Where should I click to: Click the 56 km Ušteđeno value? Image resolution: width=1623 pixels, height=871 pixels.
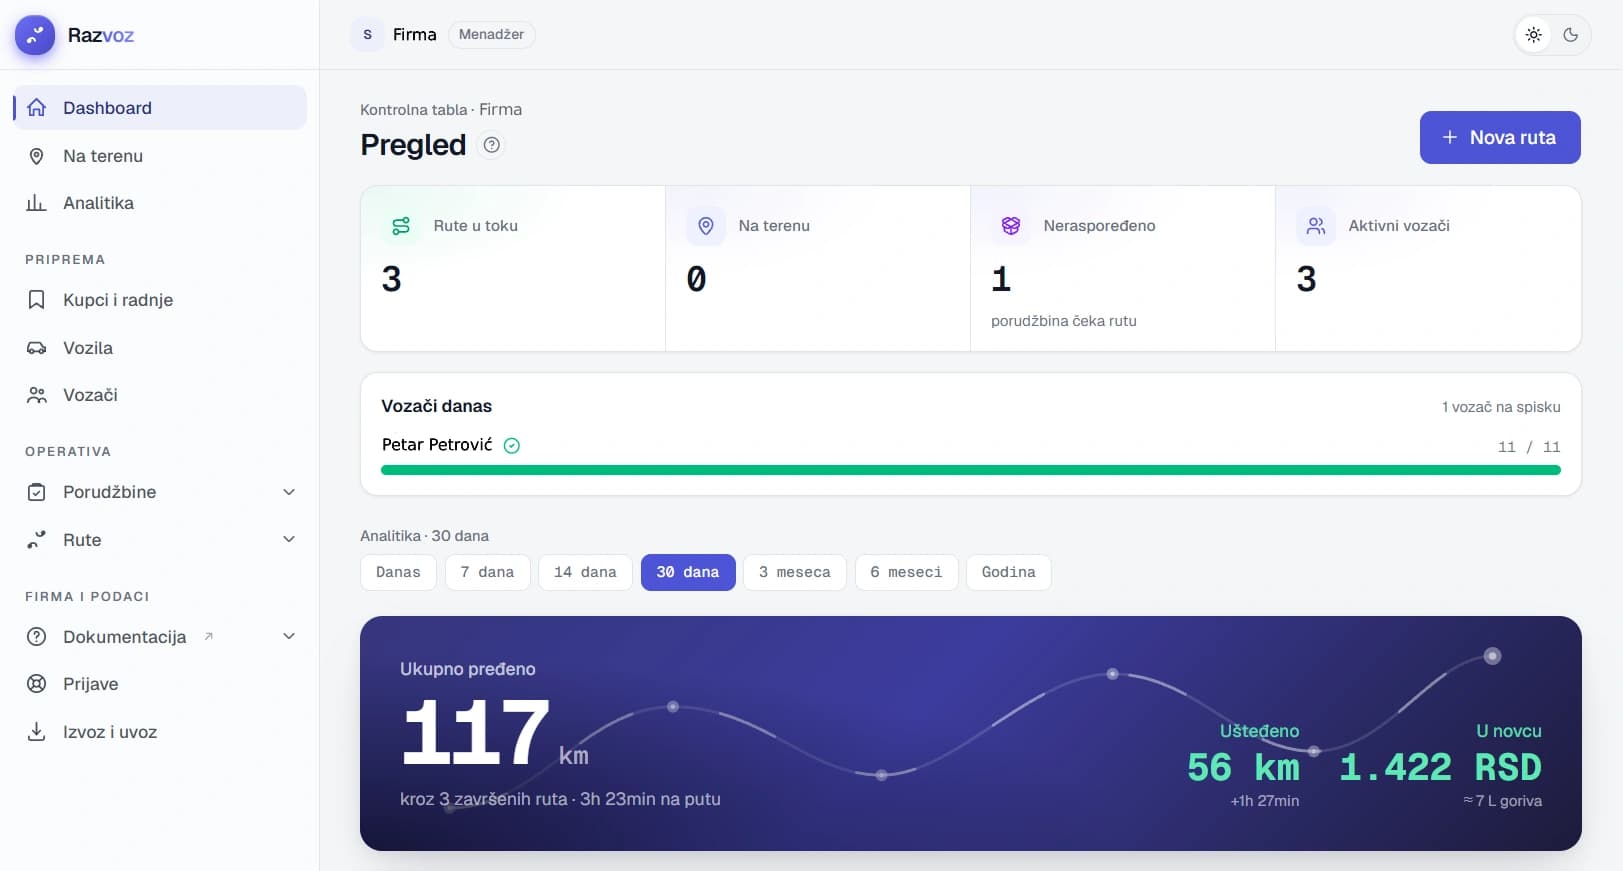(x=1243, y=768)
